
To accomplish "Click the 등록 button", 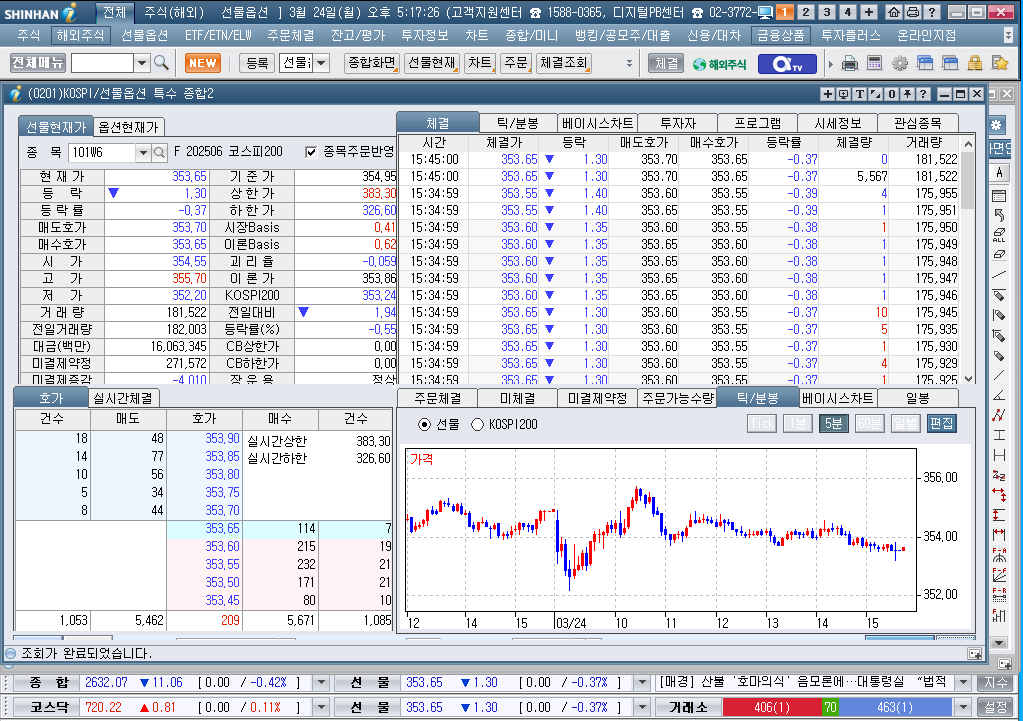I will coord(257,63).
